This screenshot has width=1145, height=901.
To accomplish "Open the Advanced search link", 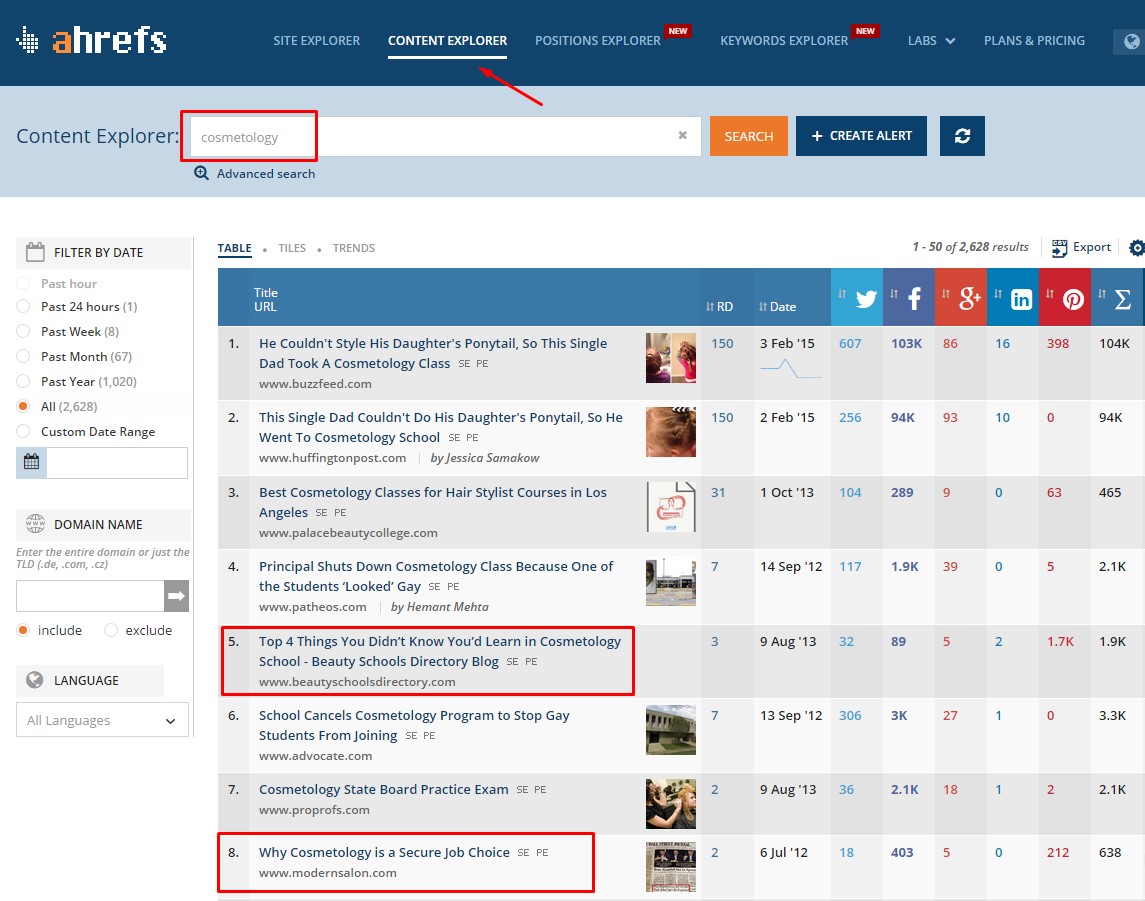I will 266,174.
